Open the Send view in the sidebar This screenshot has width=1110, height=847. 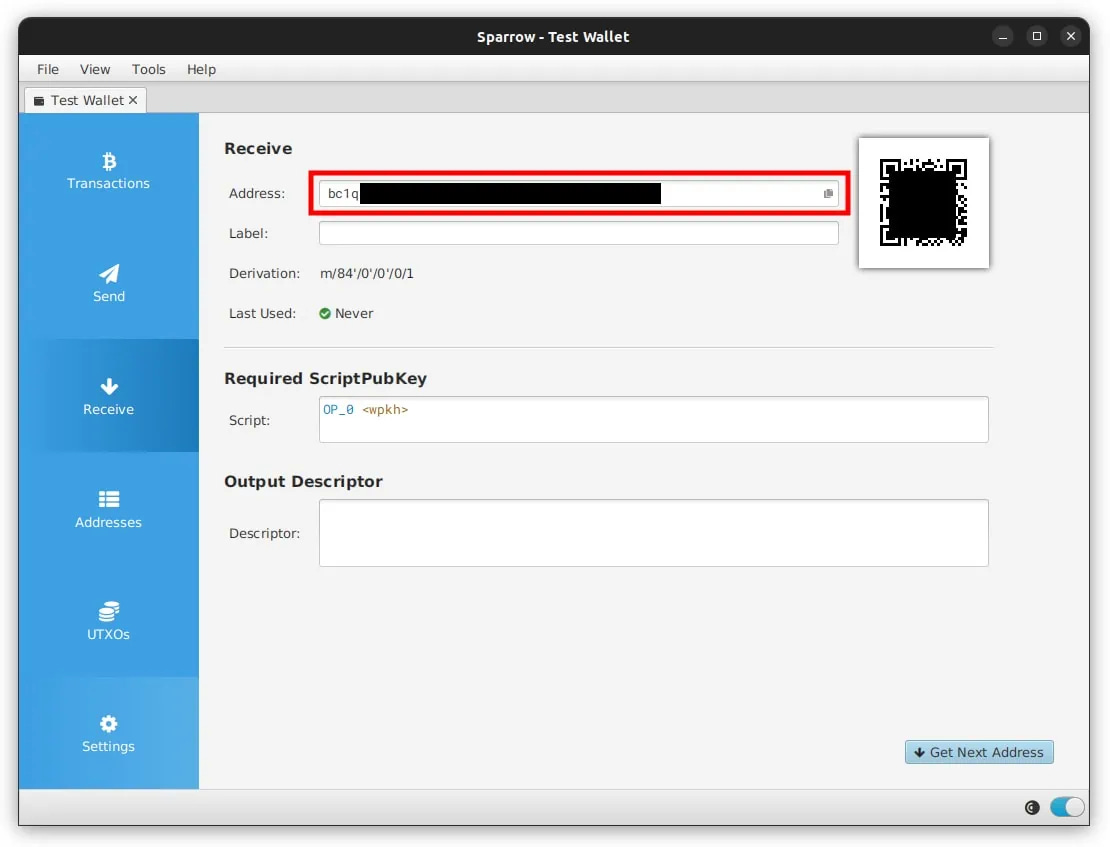[108, 283]
